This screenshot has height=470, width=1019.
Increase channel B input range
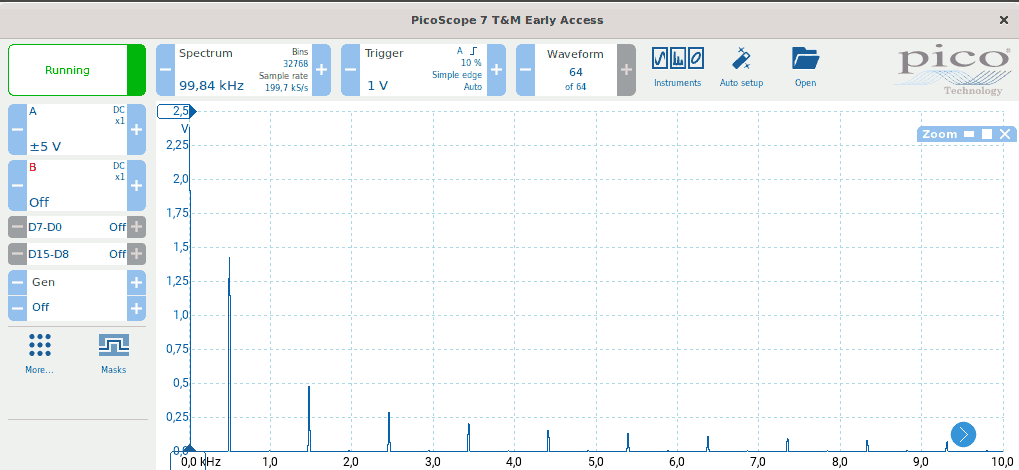[x=136, y=185]
